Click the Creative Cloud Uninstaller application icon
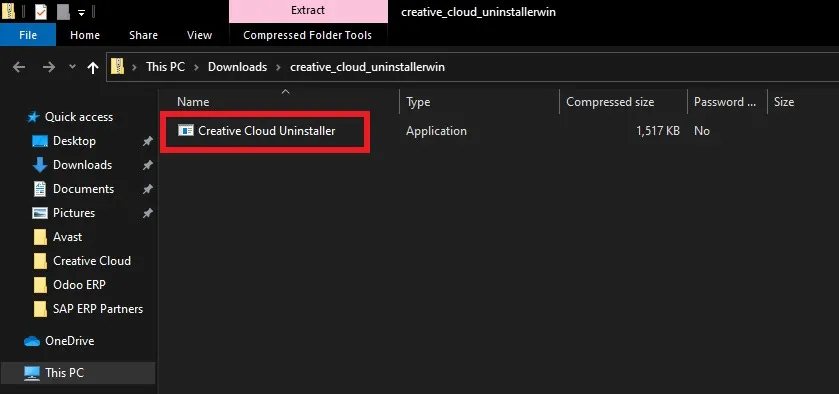 [x=186, y=131]
